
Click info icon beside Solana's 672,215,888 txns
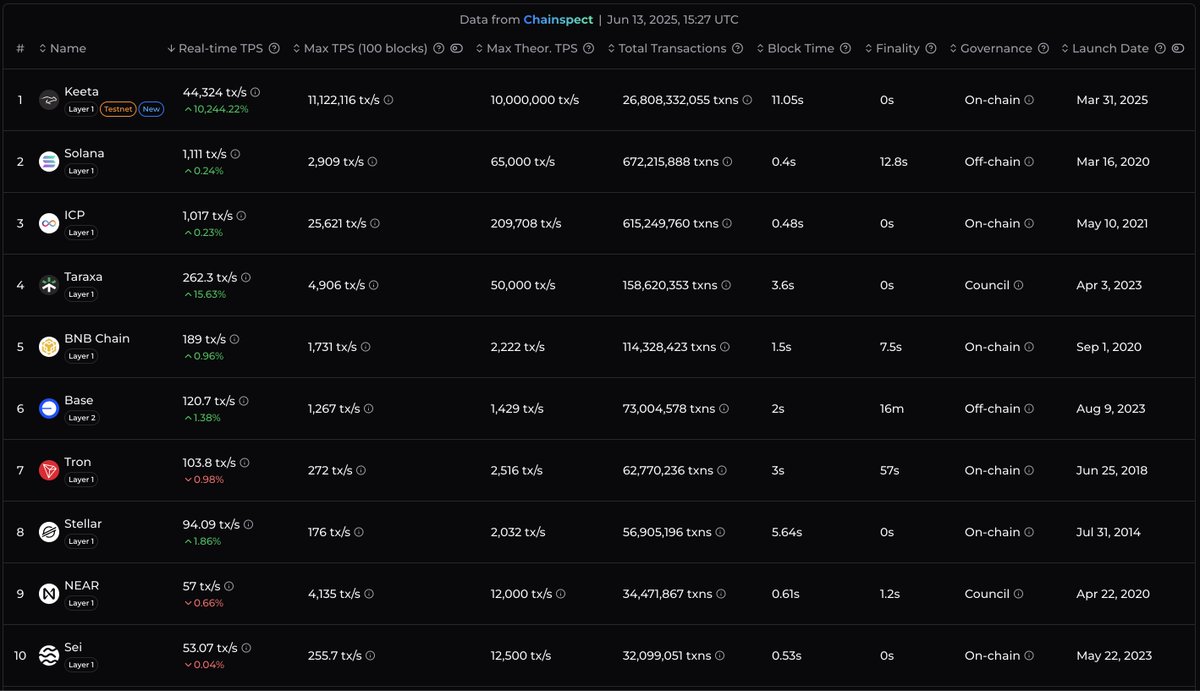[x=727, y=162]
